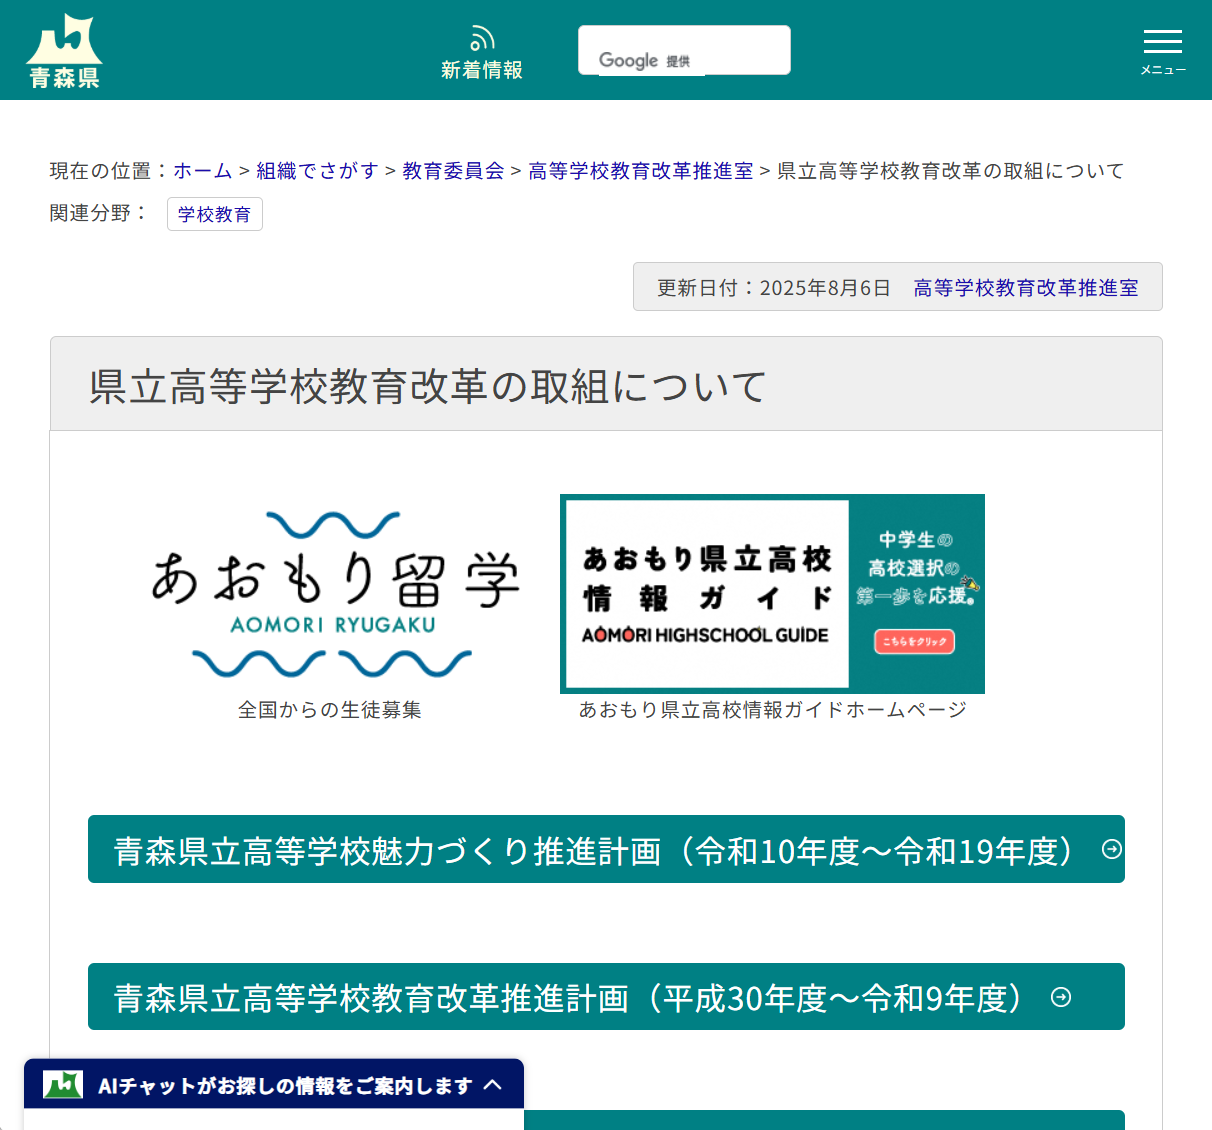Viewport: 1212px width, 1130px height.
Task: Click 高等学校教育改革推進室 next to the update date
Action: (1025, 287)
